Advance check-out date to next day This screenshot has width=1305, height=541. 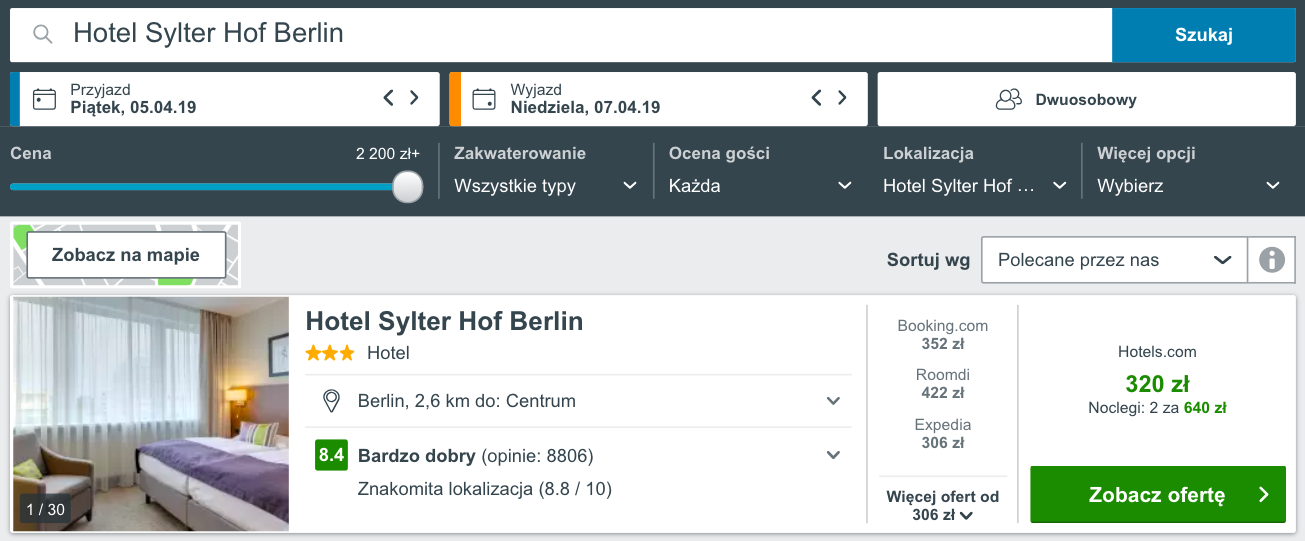[842, 98]
